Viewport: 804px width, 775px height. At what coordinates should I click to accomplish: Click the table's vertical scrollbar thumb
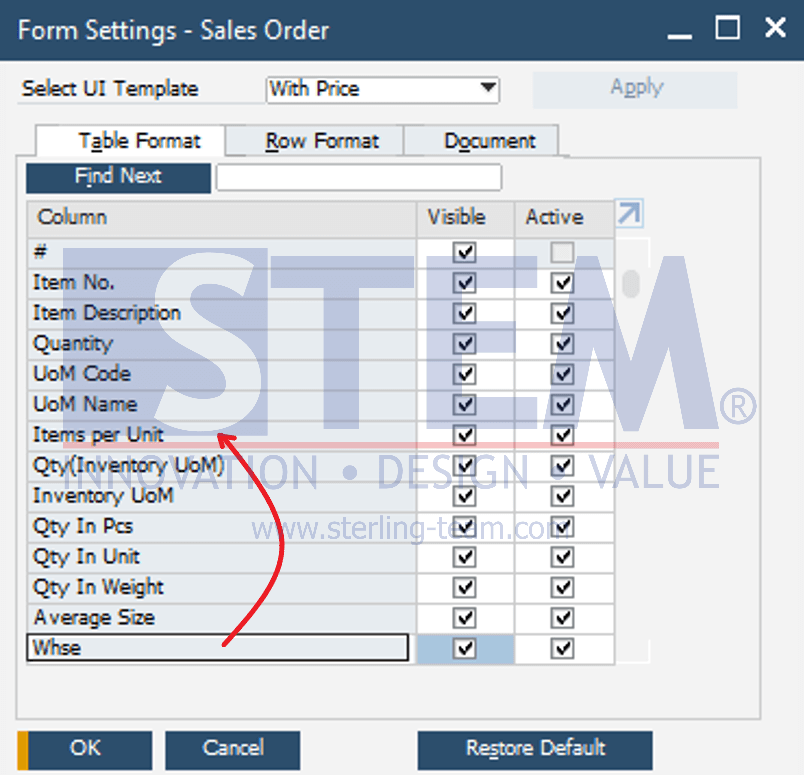[x=631, y=284]
